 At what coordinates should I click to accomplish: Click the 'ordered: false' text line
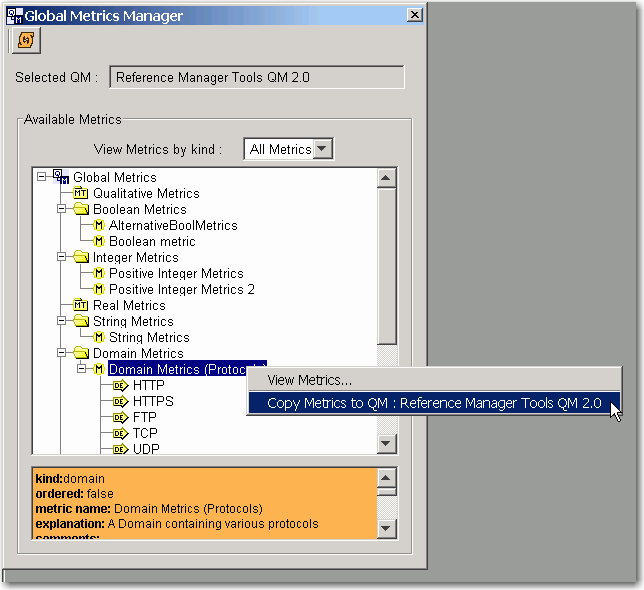pos(75,494)
